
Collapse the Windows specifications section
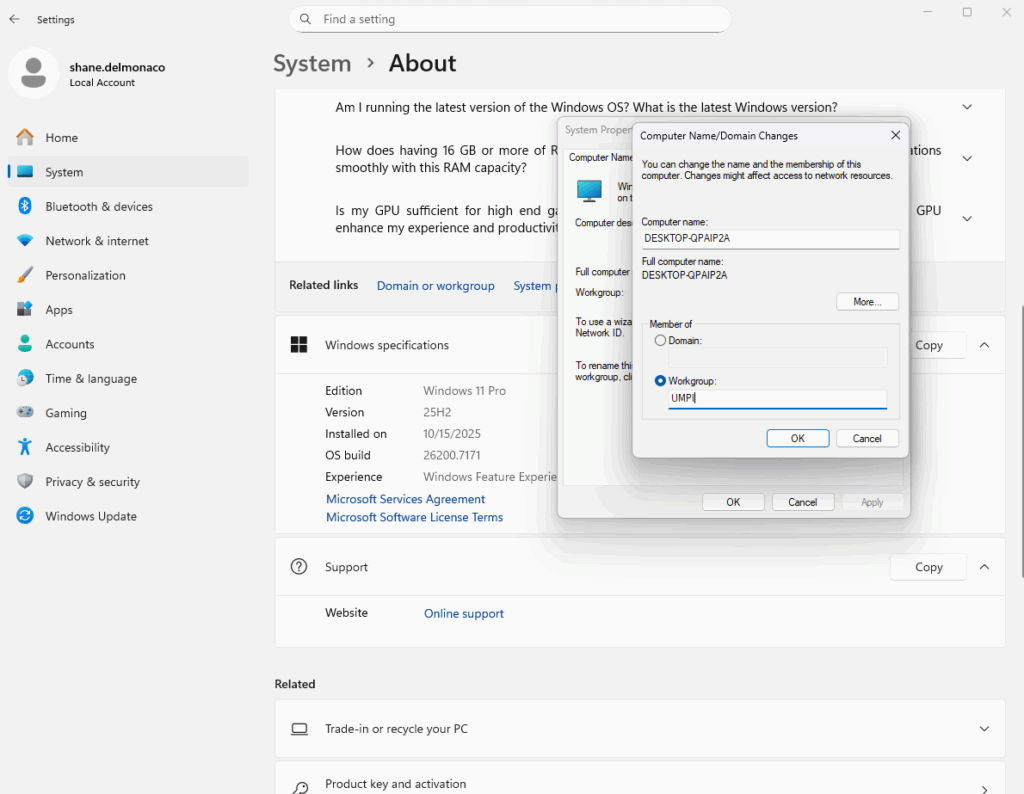[984, 345]
